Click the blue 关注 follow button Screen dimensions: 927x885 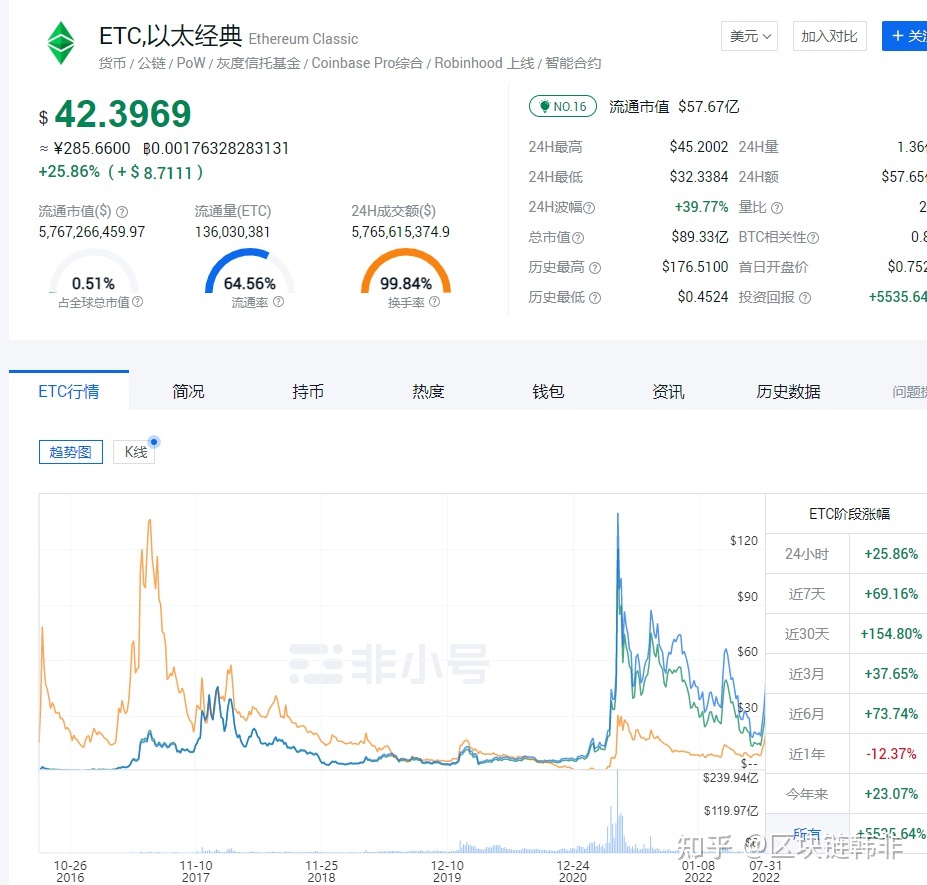[x=905, y=36]
